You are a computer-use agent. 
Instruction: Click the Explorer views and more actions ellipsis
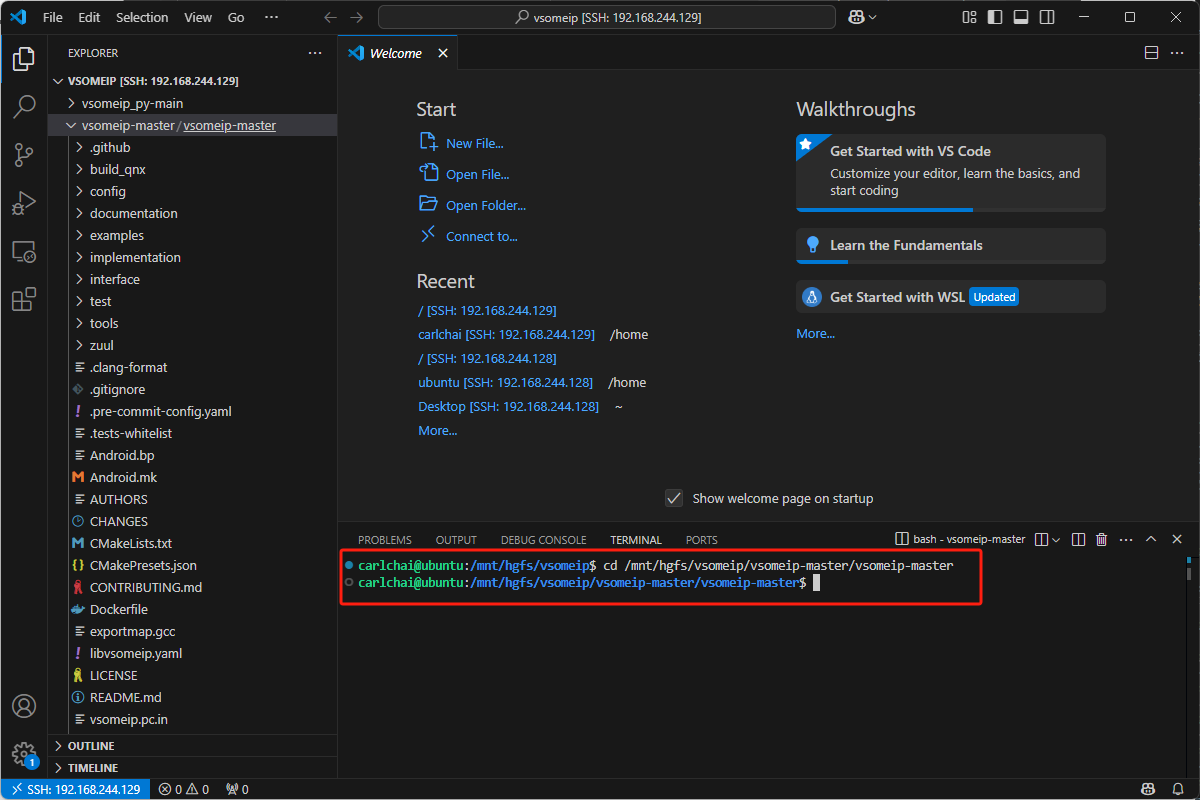(x=315, y=53)
